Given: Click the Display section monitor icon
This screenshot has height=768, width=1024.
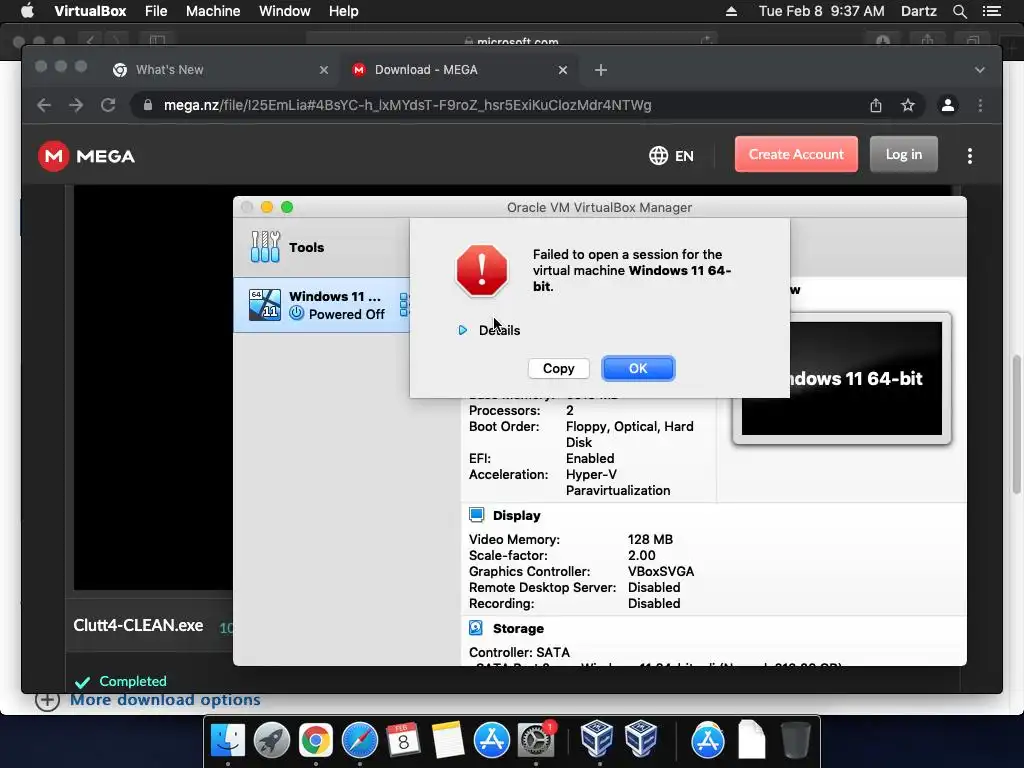Looking at the screenshot, I should click(477, 515).
